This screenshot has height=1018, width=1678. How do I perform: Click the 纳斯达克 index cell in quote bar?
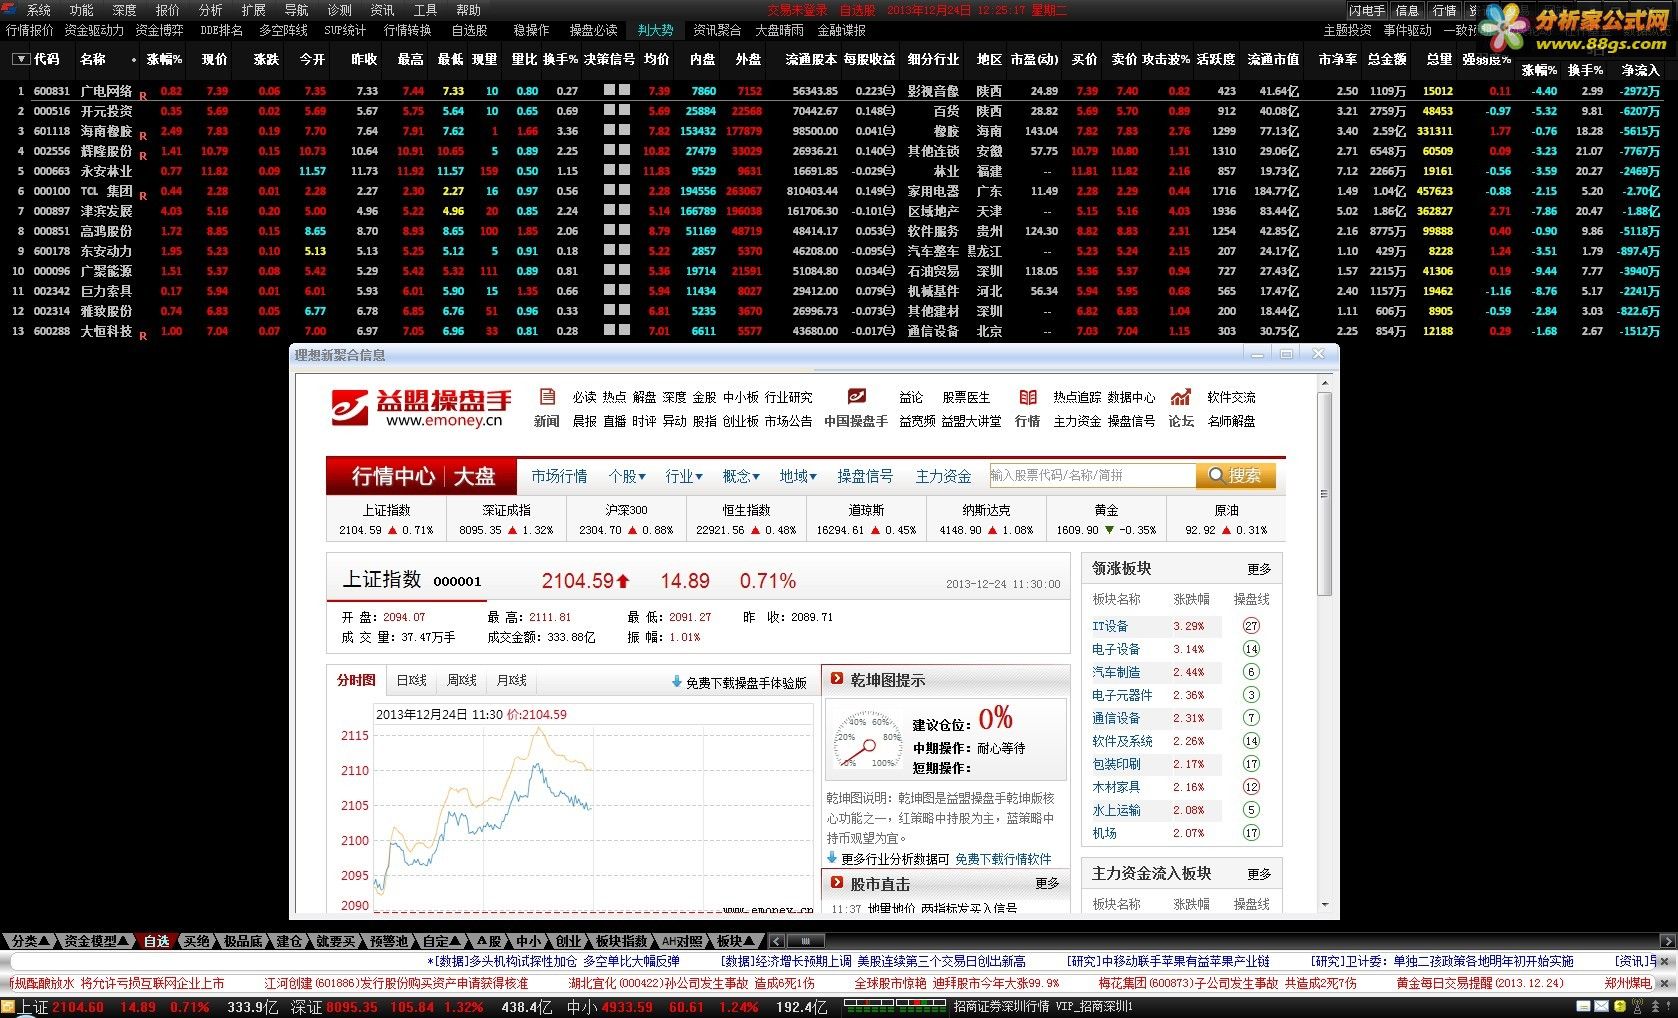coord(986,519)
